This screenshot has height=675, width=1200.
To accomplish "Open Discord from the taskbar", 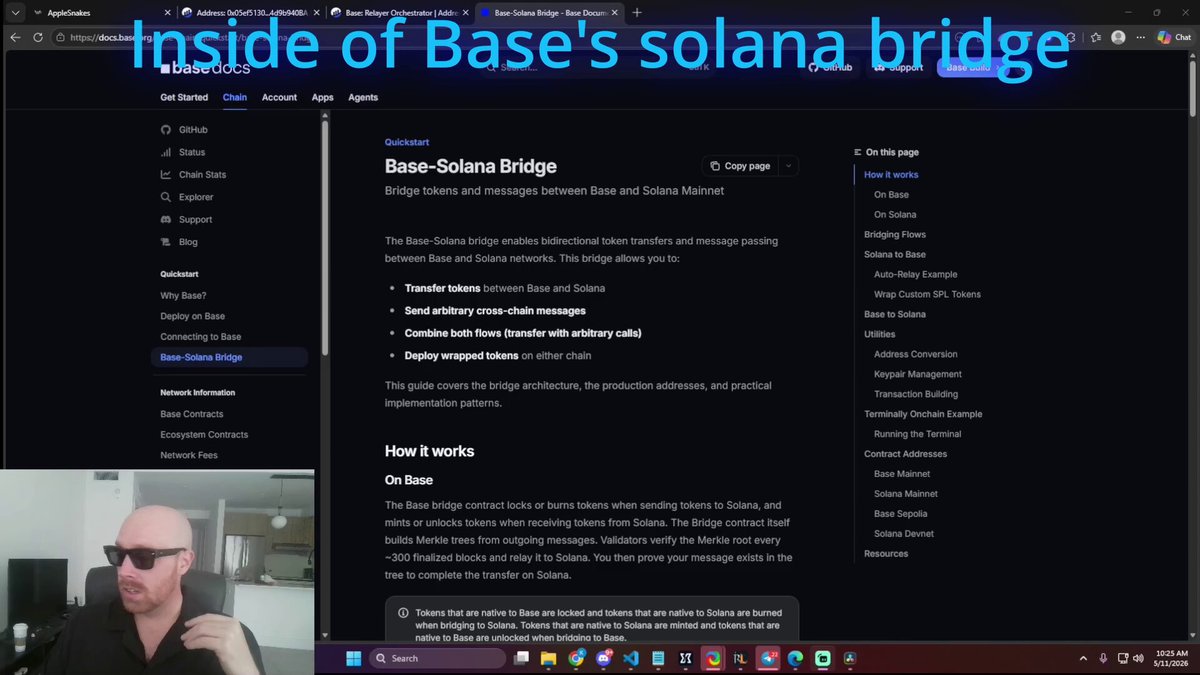I will pyautogui.click(x=603, y=658).
